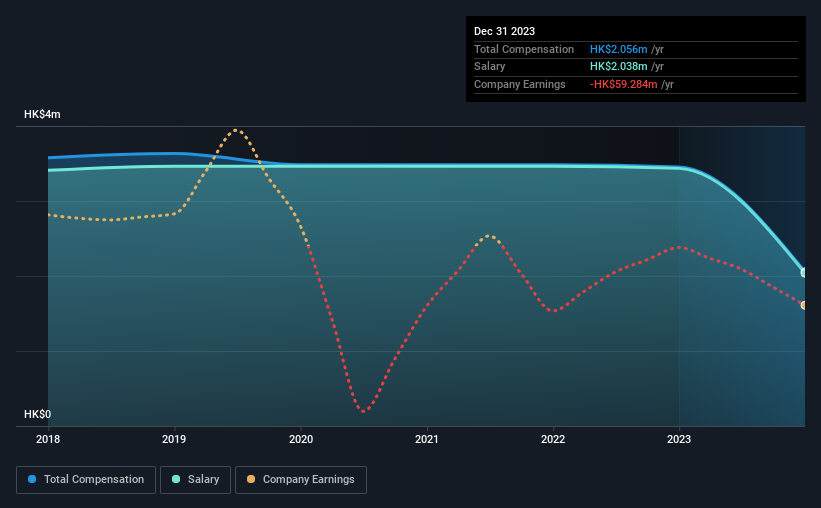Select the salary data point marker at end of 2023
Image resolution: width=821 pixels, height=508 pixels.
coord(804,272)
